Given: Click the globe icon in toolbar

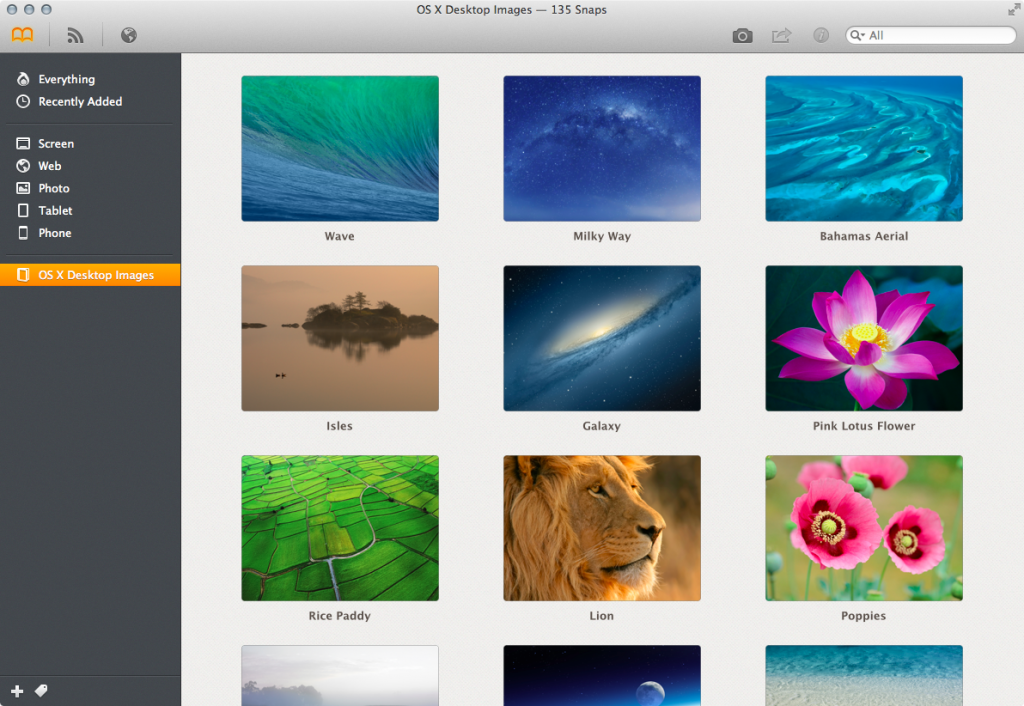Looking at the screenshot, I should [x=128, y=36].
